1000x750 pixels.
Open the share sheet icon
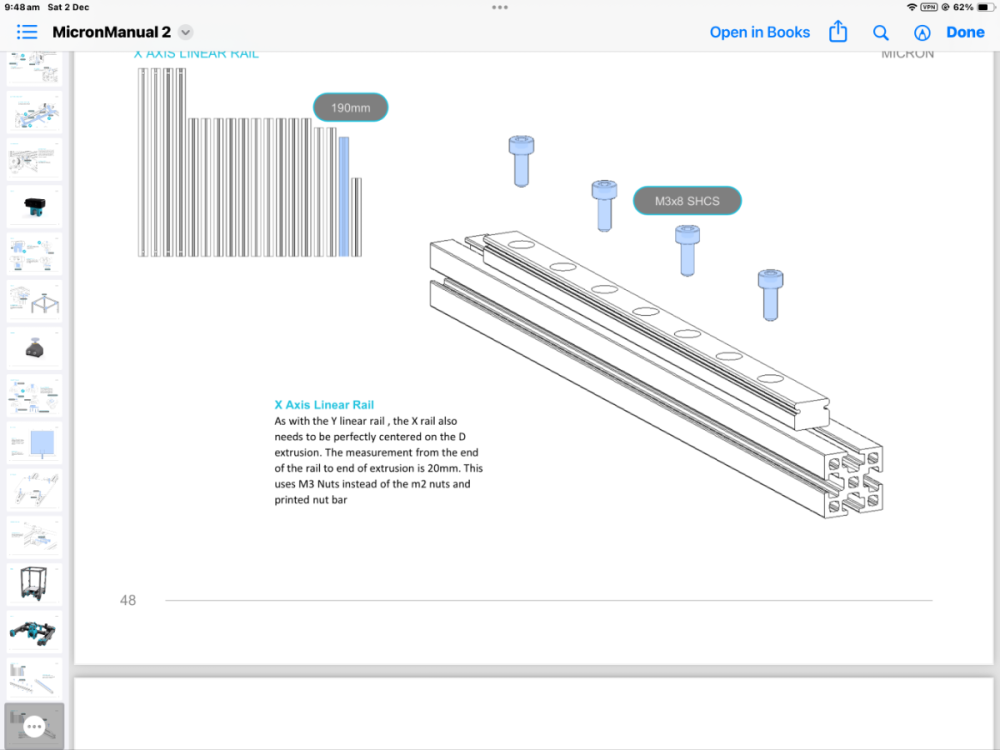tap(838, 31)
